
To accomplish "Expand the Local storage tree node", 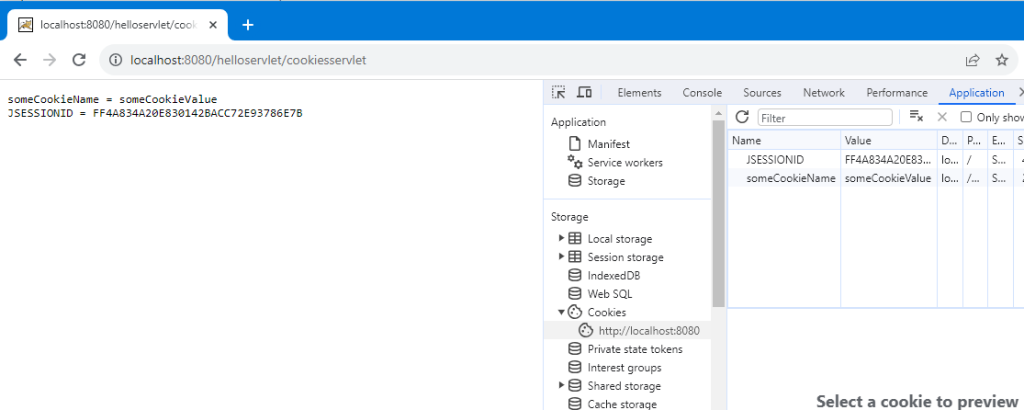I will tap(562, 238).
